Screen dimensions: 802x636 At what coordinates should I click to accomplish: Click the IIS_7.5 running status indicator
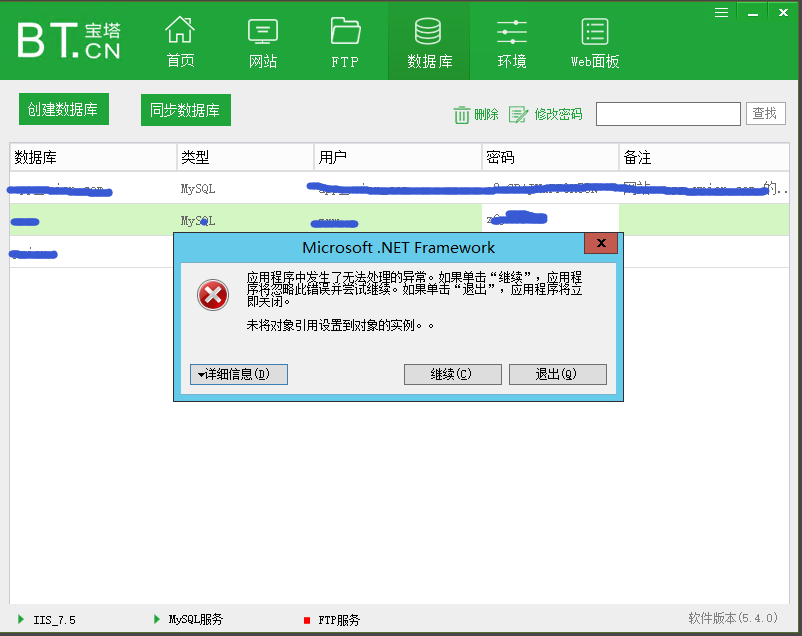[21, 619]
